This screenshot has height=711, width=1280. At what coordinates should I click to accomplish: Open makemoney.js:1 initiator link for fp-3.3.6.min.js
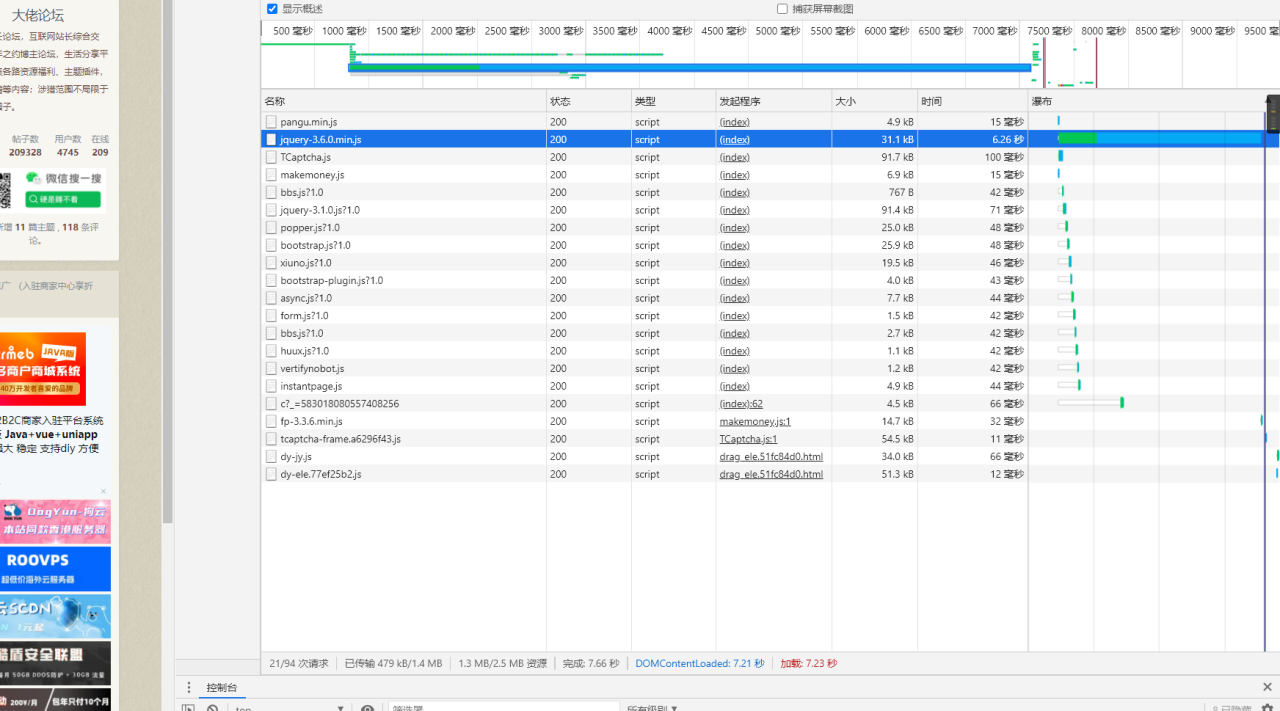754,422
